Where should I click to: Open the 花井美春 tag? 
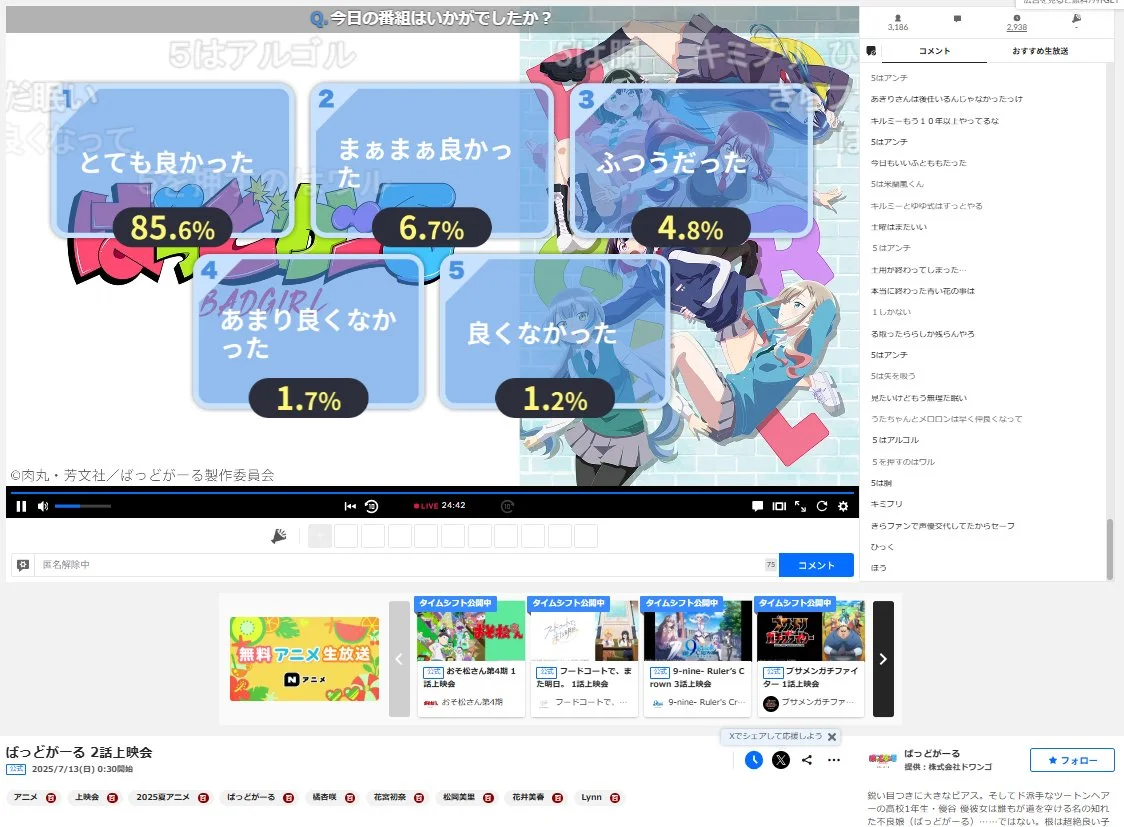tap(528, 797)
